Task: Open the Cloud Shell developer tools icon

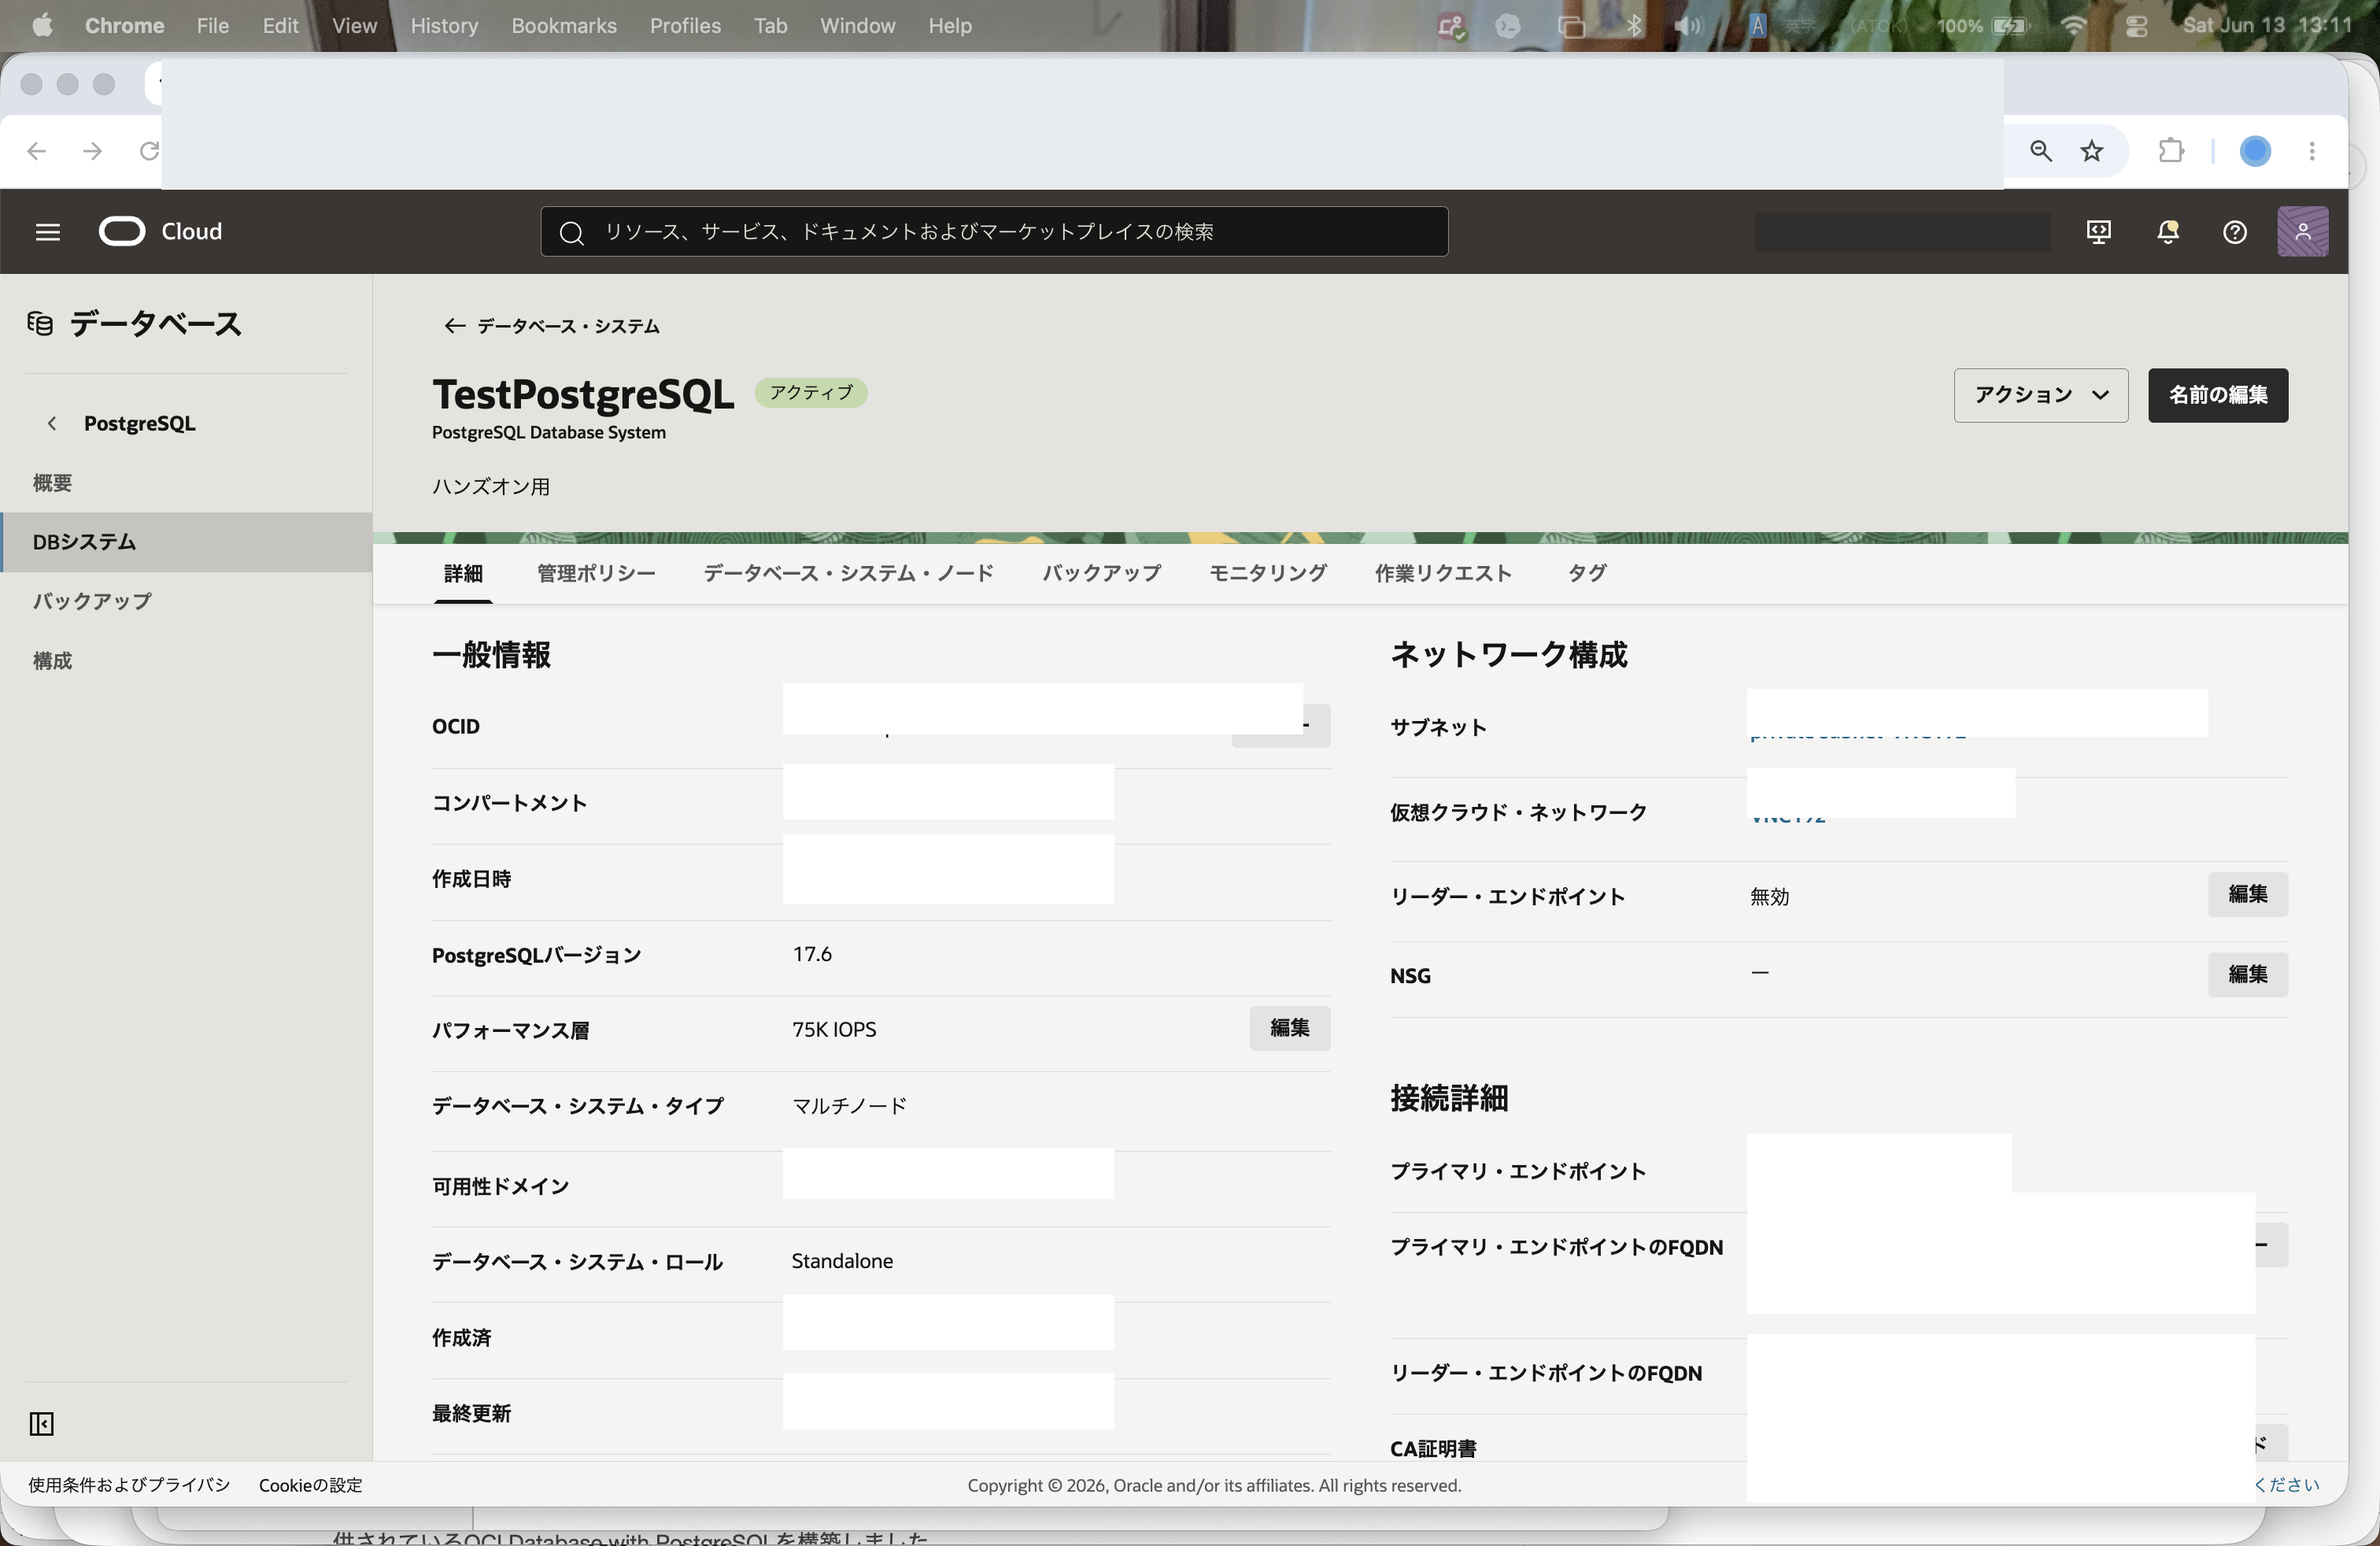Action: pos(2098,232)
